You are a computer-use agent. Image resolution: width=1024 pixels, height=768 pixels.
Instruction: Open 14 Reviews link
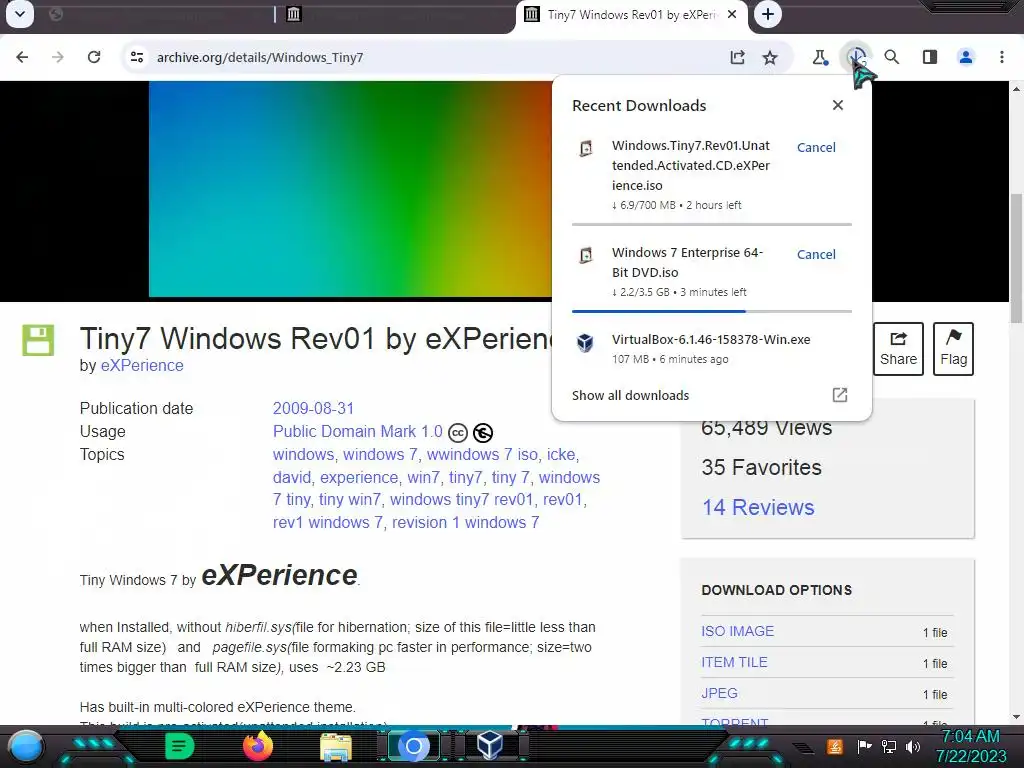tap(758, 507)
